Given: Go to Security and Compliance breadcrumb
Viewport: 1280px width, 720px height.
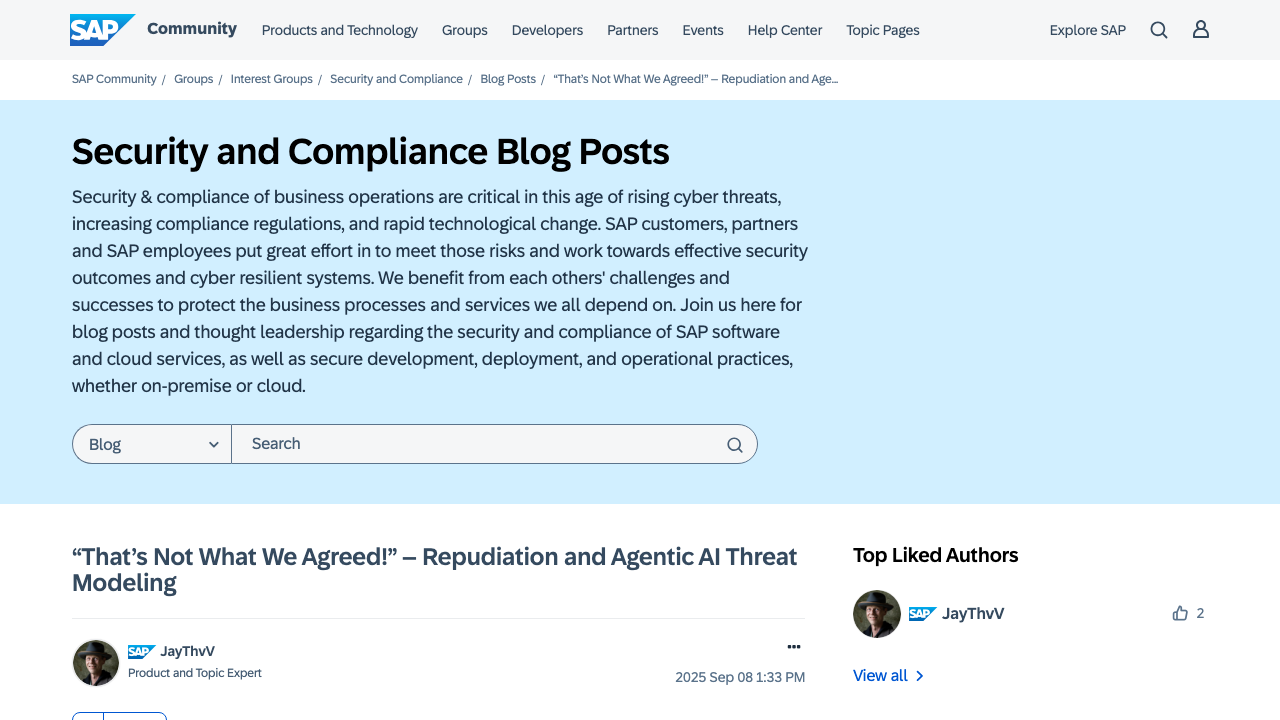Looking at the screenshot, I should [396, 79].
